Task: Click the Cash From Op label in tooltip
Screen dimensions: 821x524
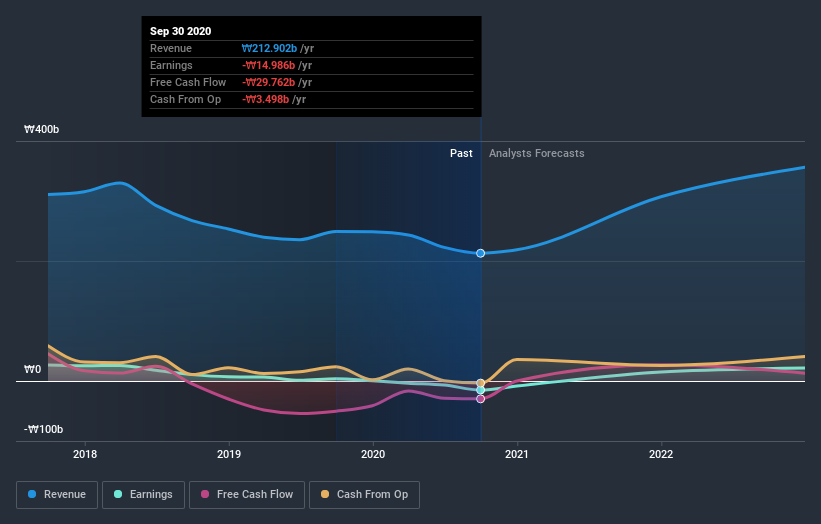Action: (x=185, y=99)
